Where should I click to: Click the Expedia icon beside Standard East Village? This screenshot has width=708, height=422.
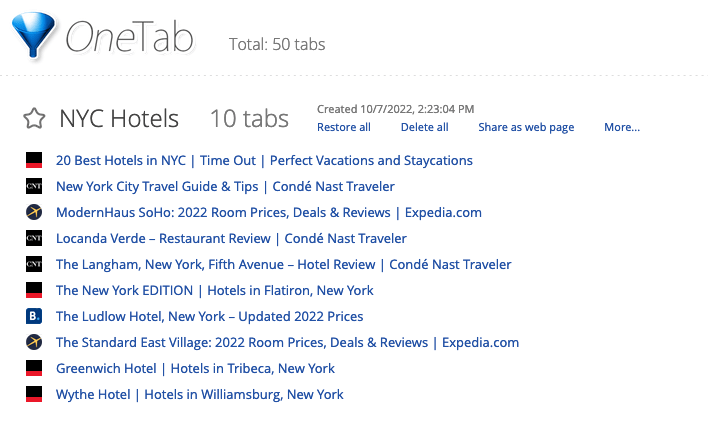[34, 342]
